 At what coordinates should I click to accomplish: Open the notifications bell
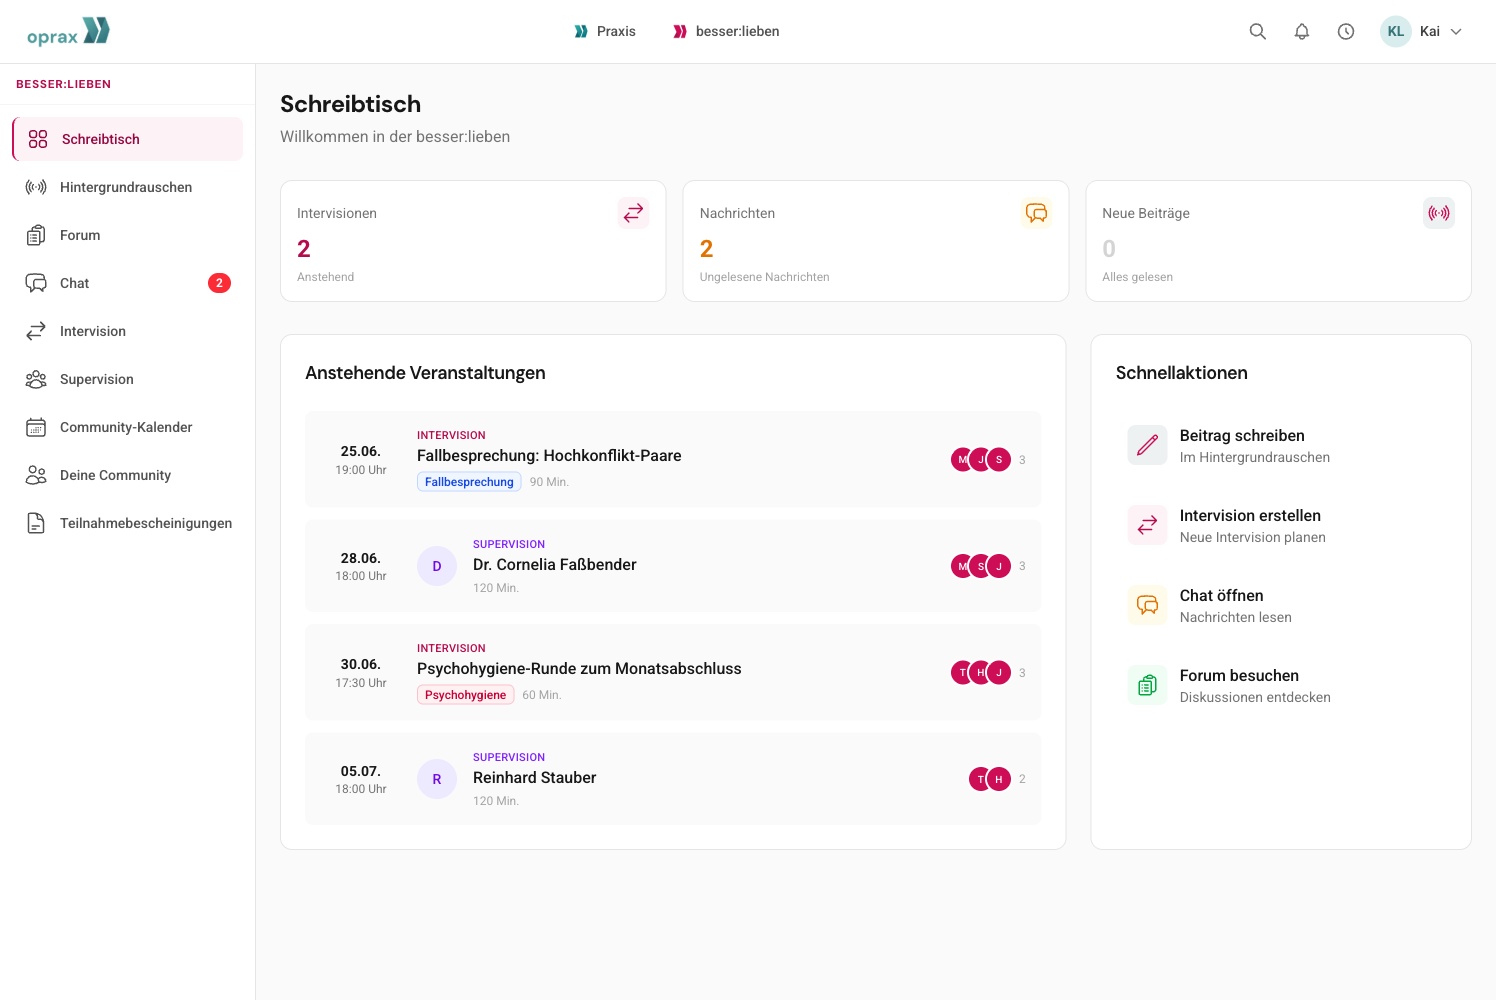click(x=1302, y=31)
